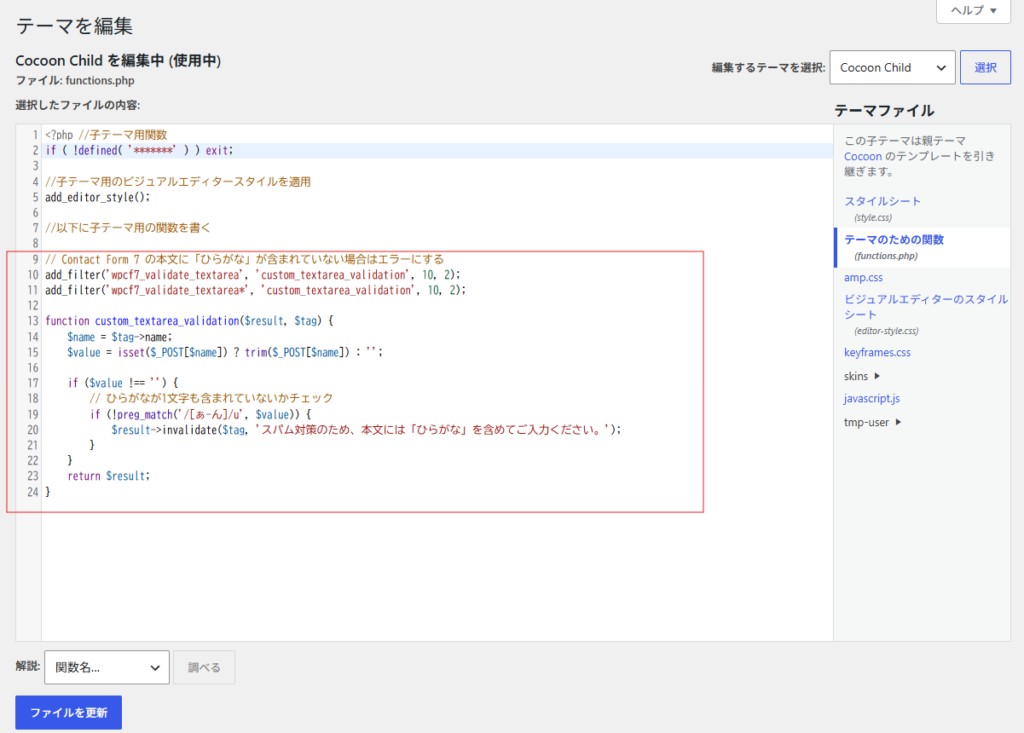Open the 関数名... documentation dropdown
Image resolution: width=1024 pixels, height=733 pixels.
[107, 667]
